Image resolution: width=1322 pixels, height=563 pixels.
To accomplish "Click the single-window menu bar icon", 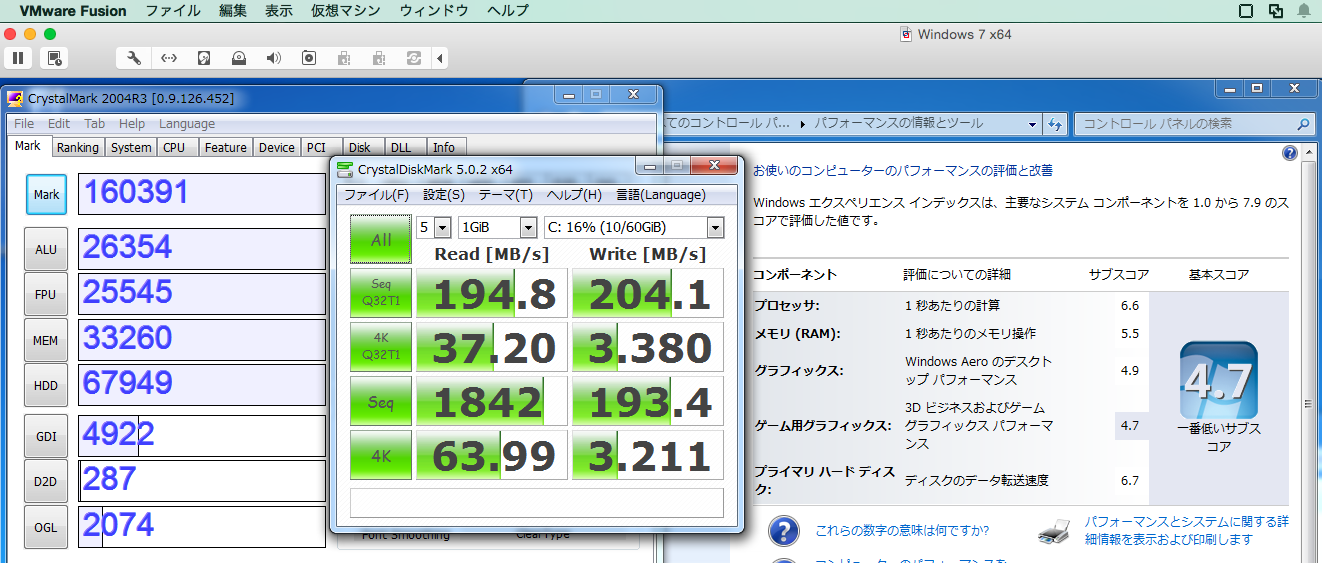I will coord(1246,11).
